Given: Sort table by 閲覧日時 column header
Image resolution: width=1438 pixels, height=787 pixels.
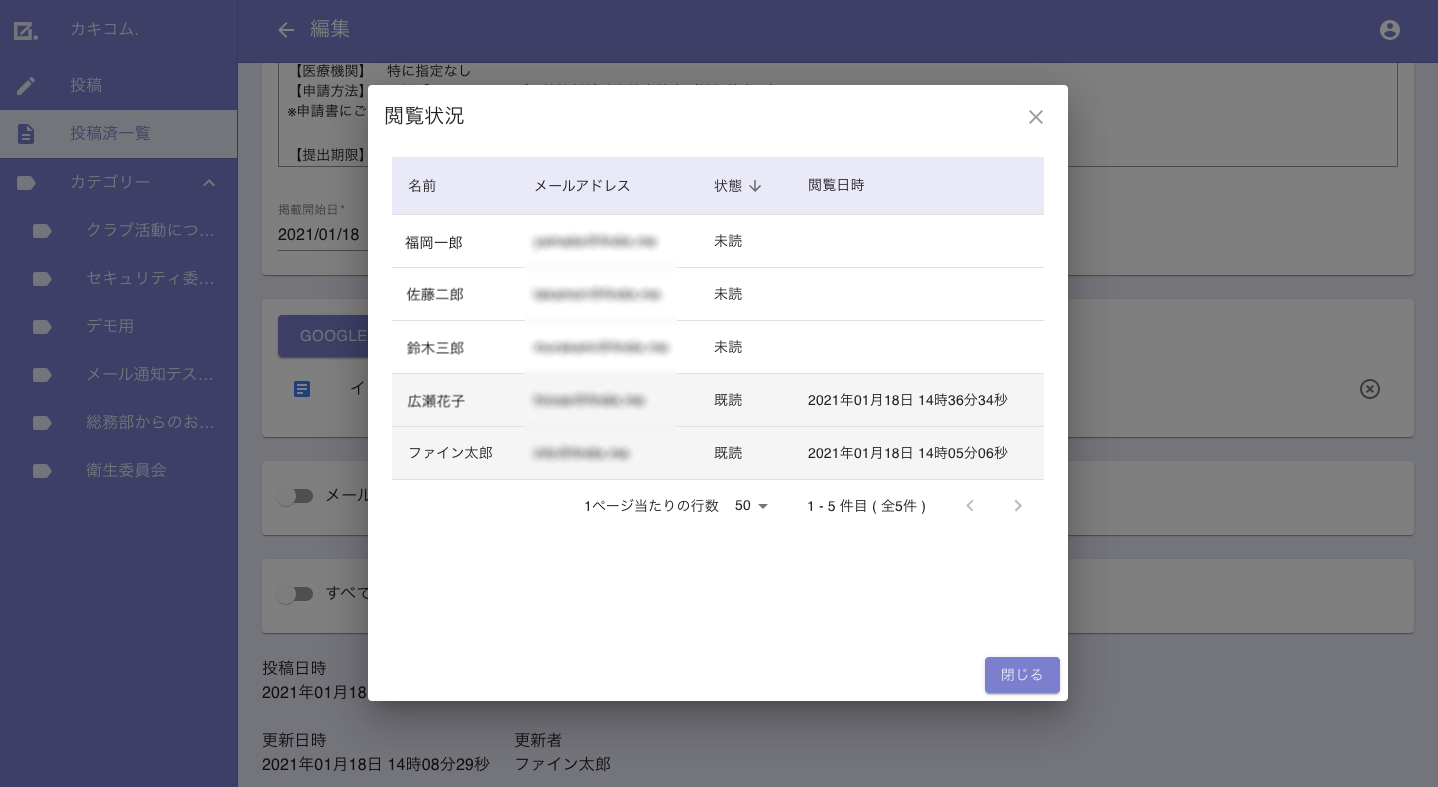Looking at the screenshot, I should coord(836,186).
